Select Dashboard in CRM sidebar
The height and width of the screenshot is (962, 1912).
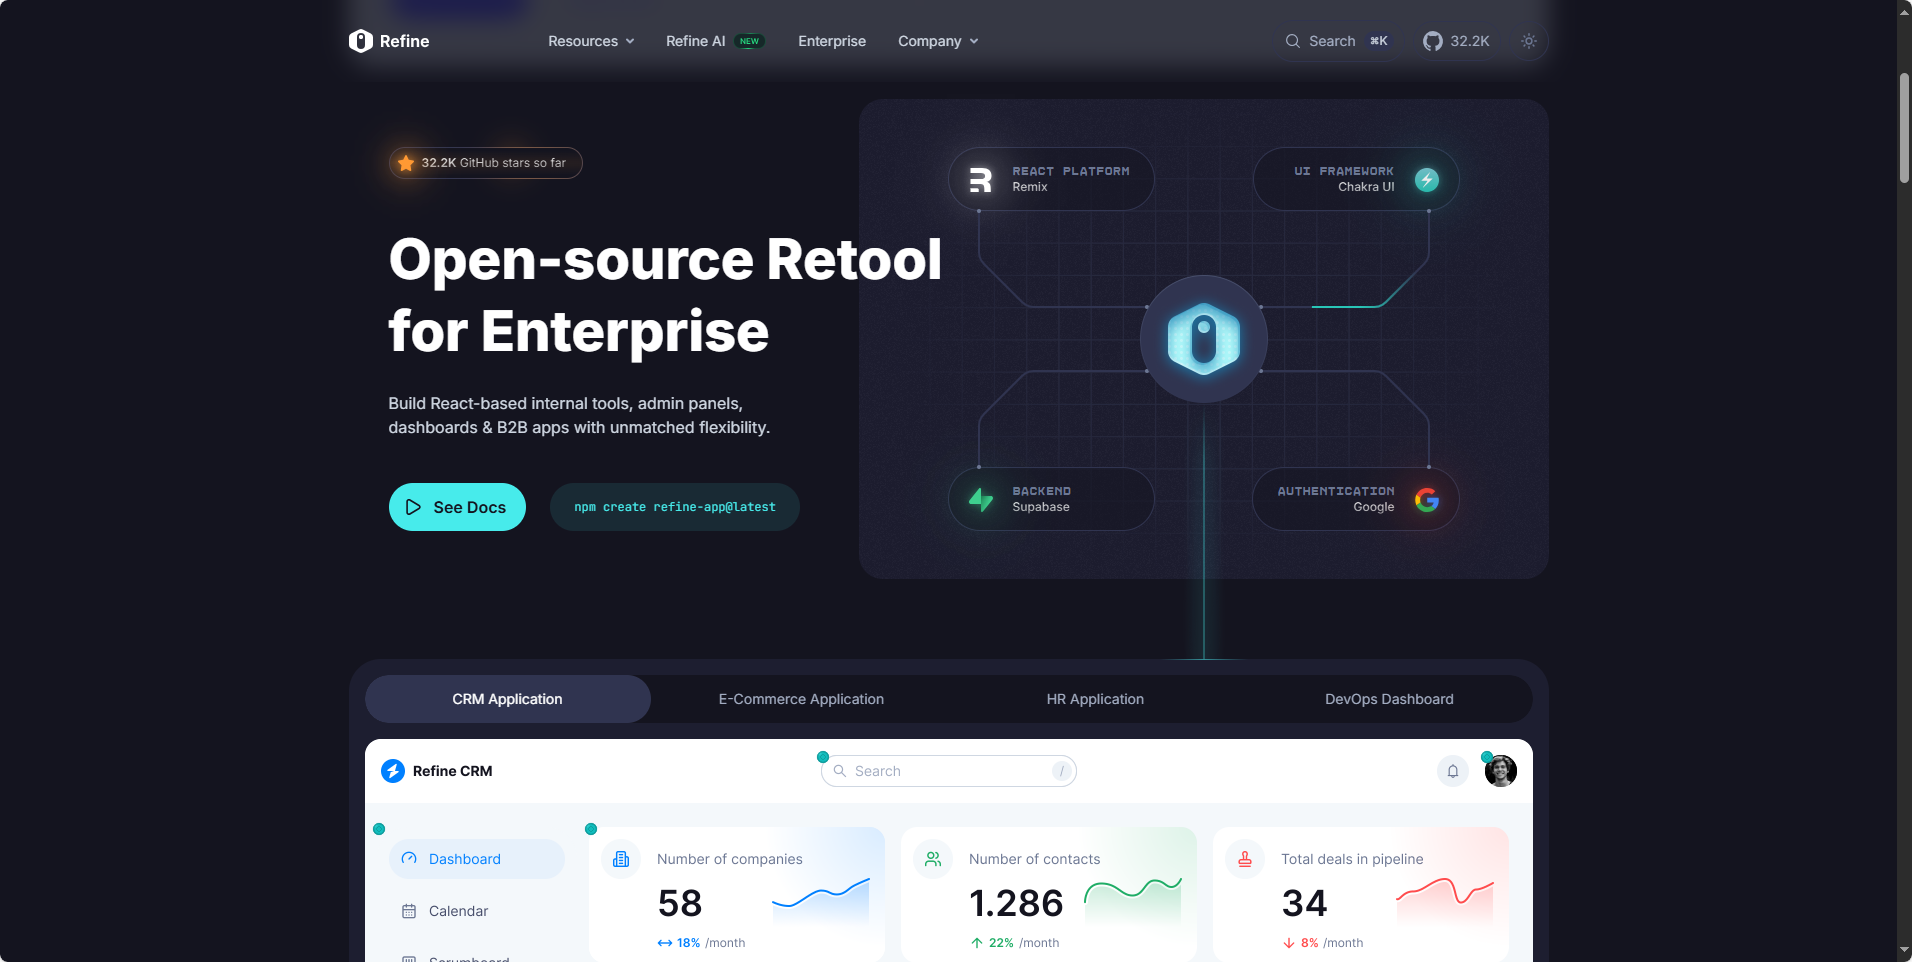[x=477, y=859]
